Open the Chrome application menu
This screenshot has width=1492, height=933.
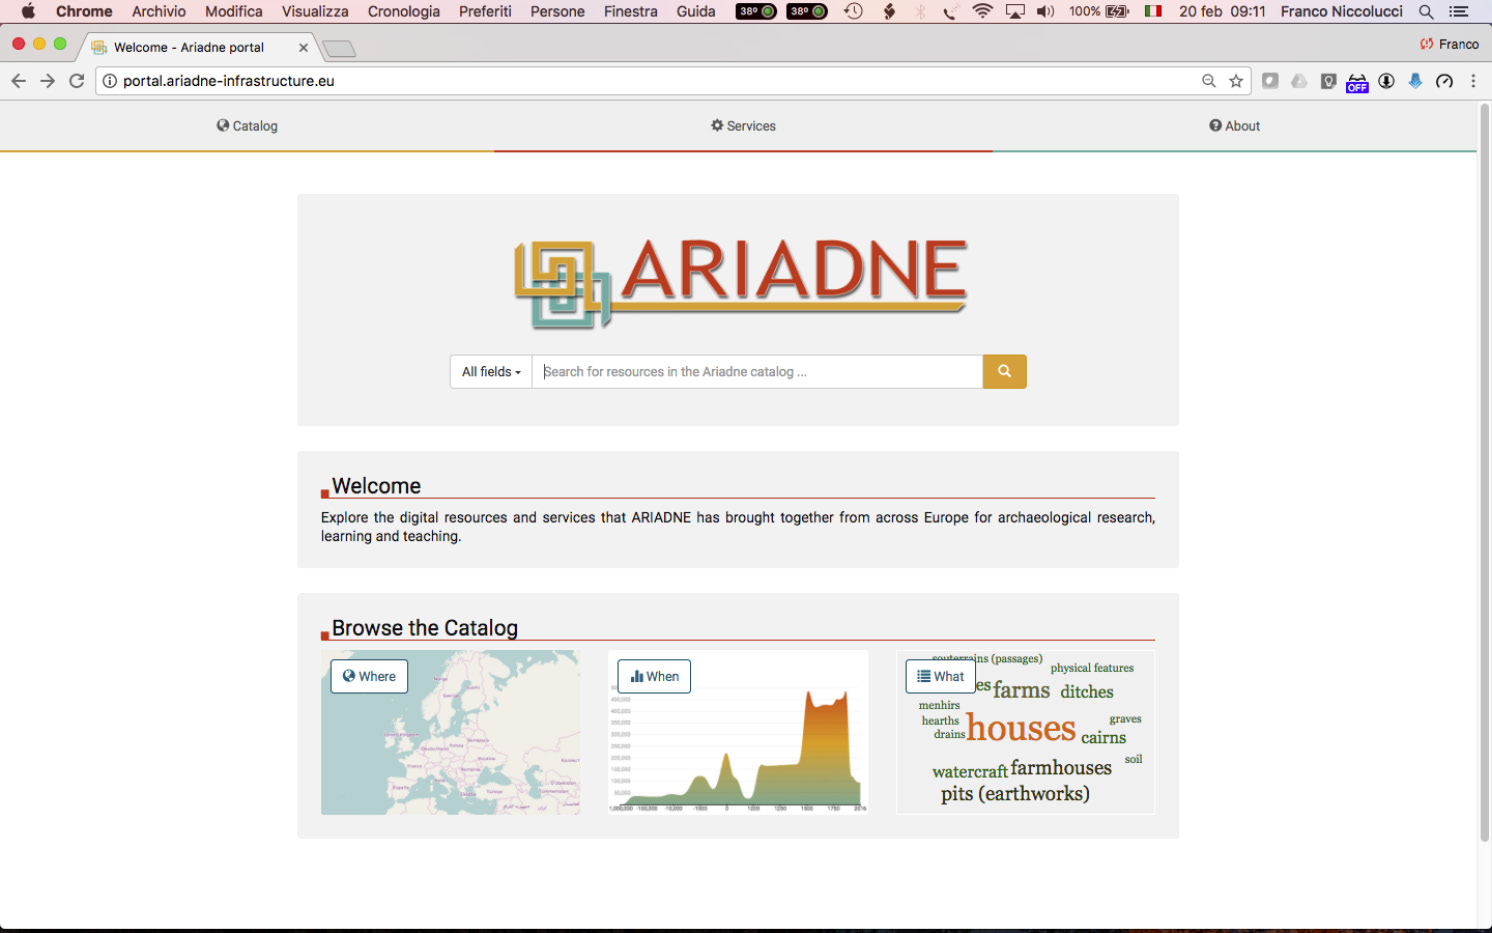(84, 11)
